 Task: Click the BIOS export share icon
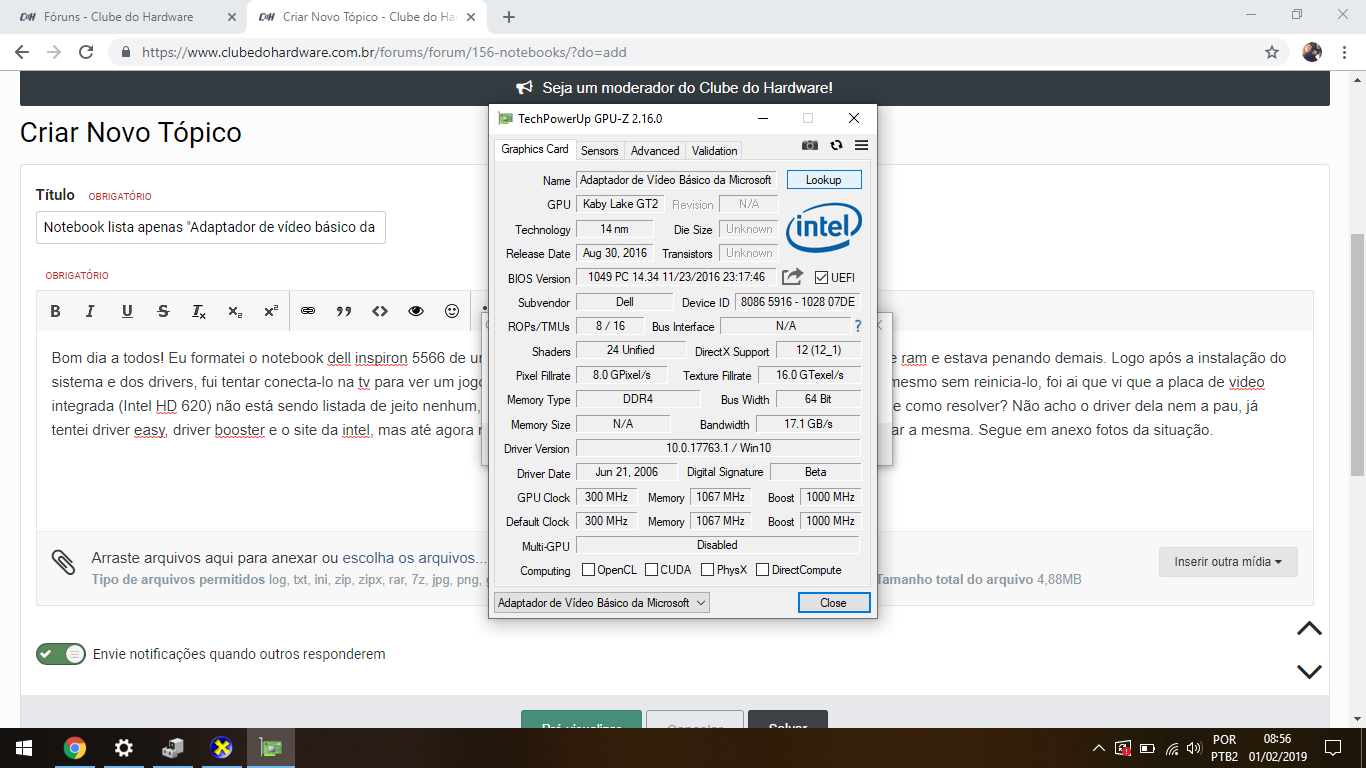point(792,277)
